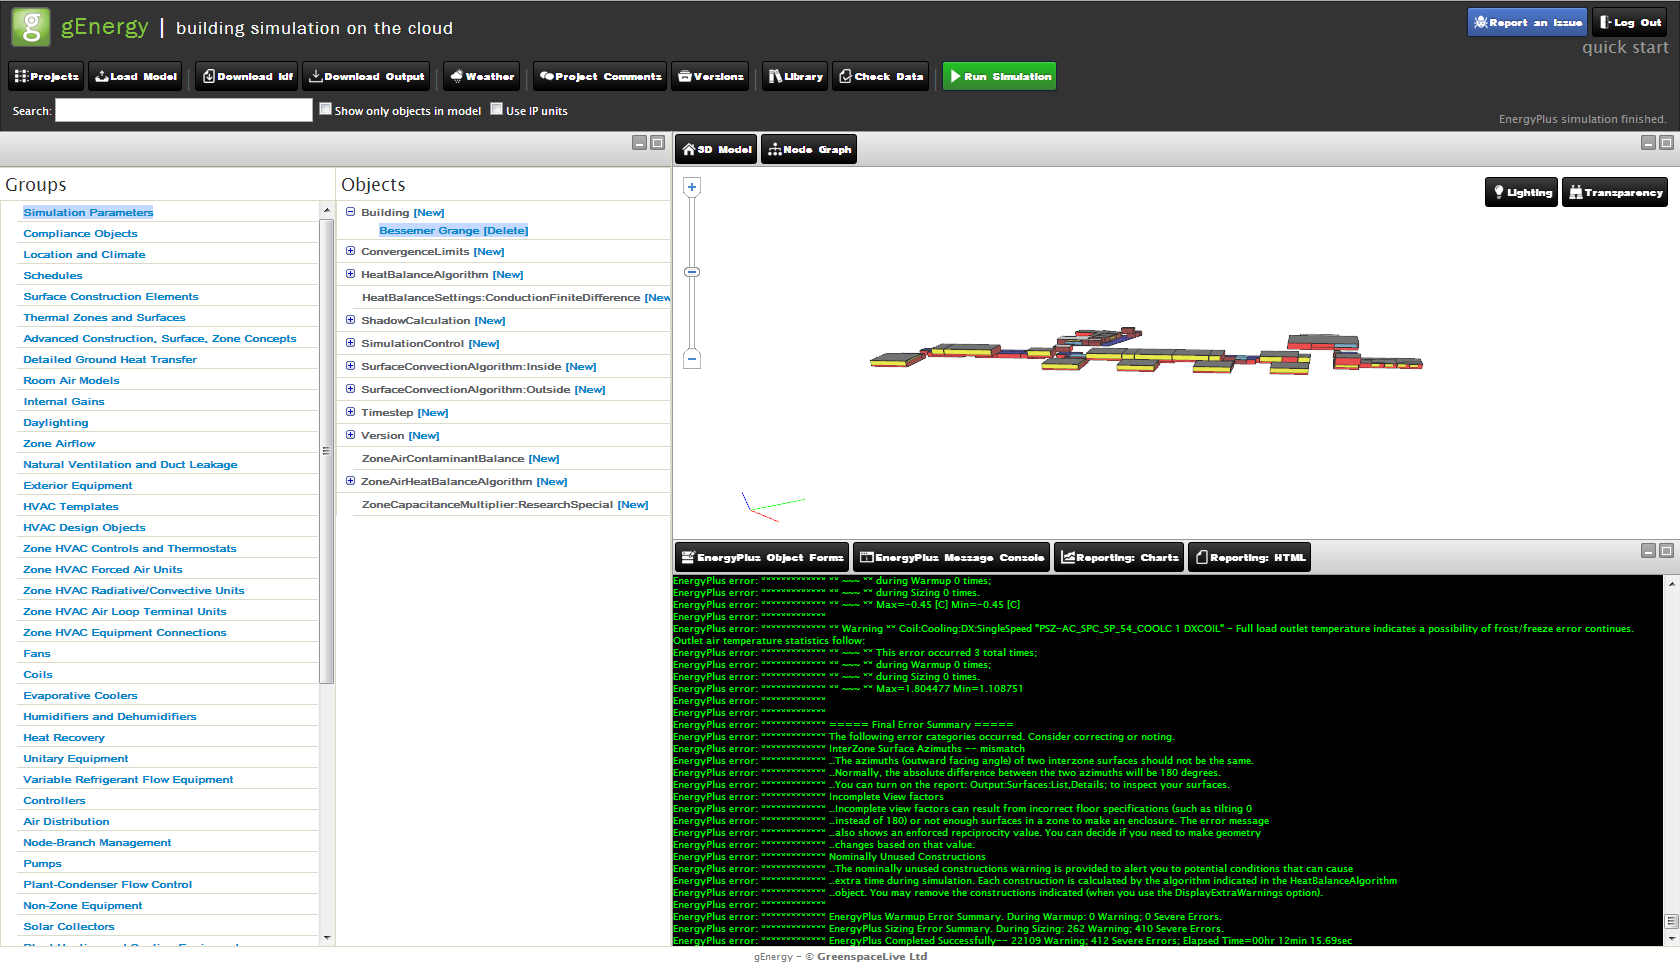Delete Bessemer Grange building object
This screenshot has width=1680, height=966.
tap(506, 230)
